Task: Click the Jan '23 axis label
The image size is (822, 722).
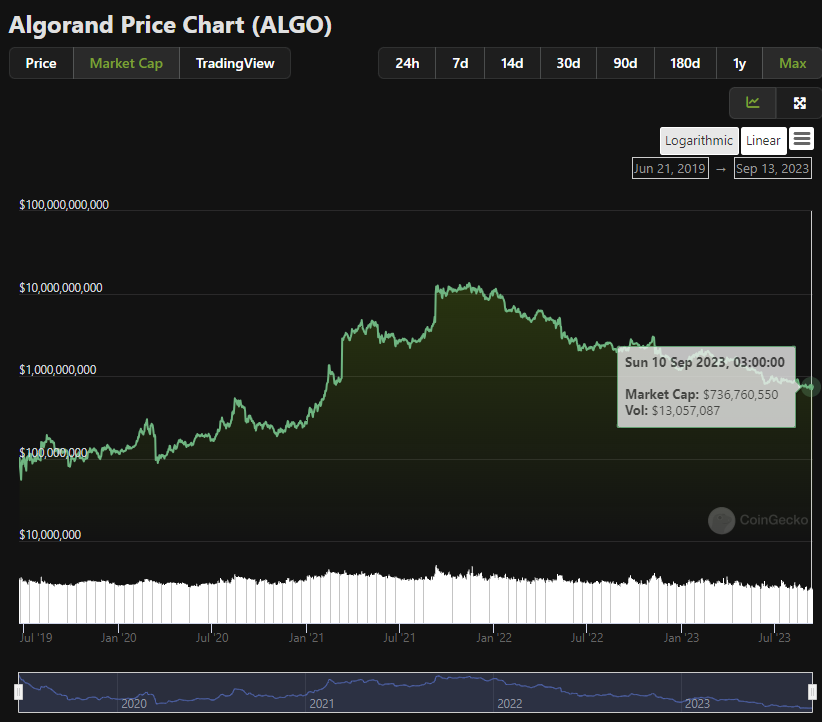Action: (682, 638)
